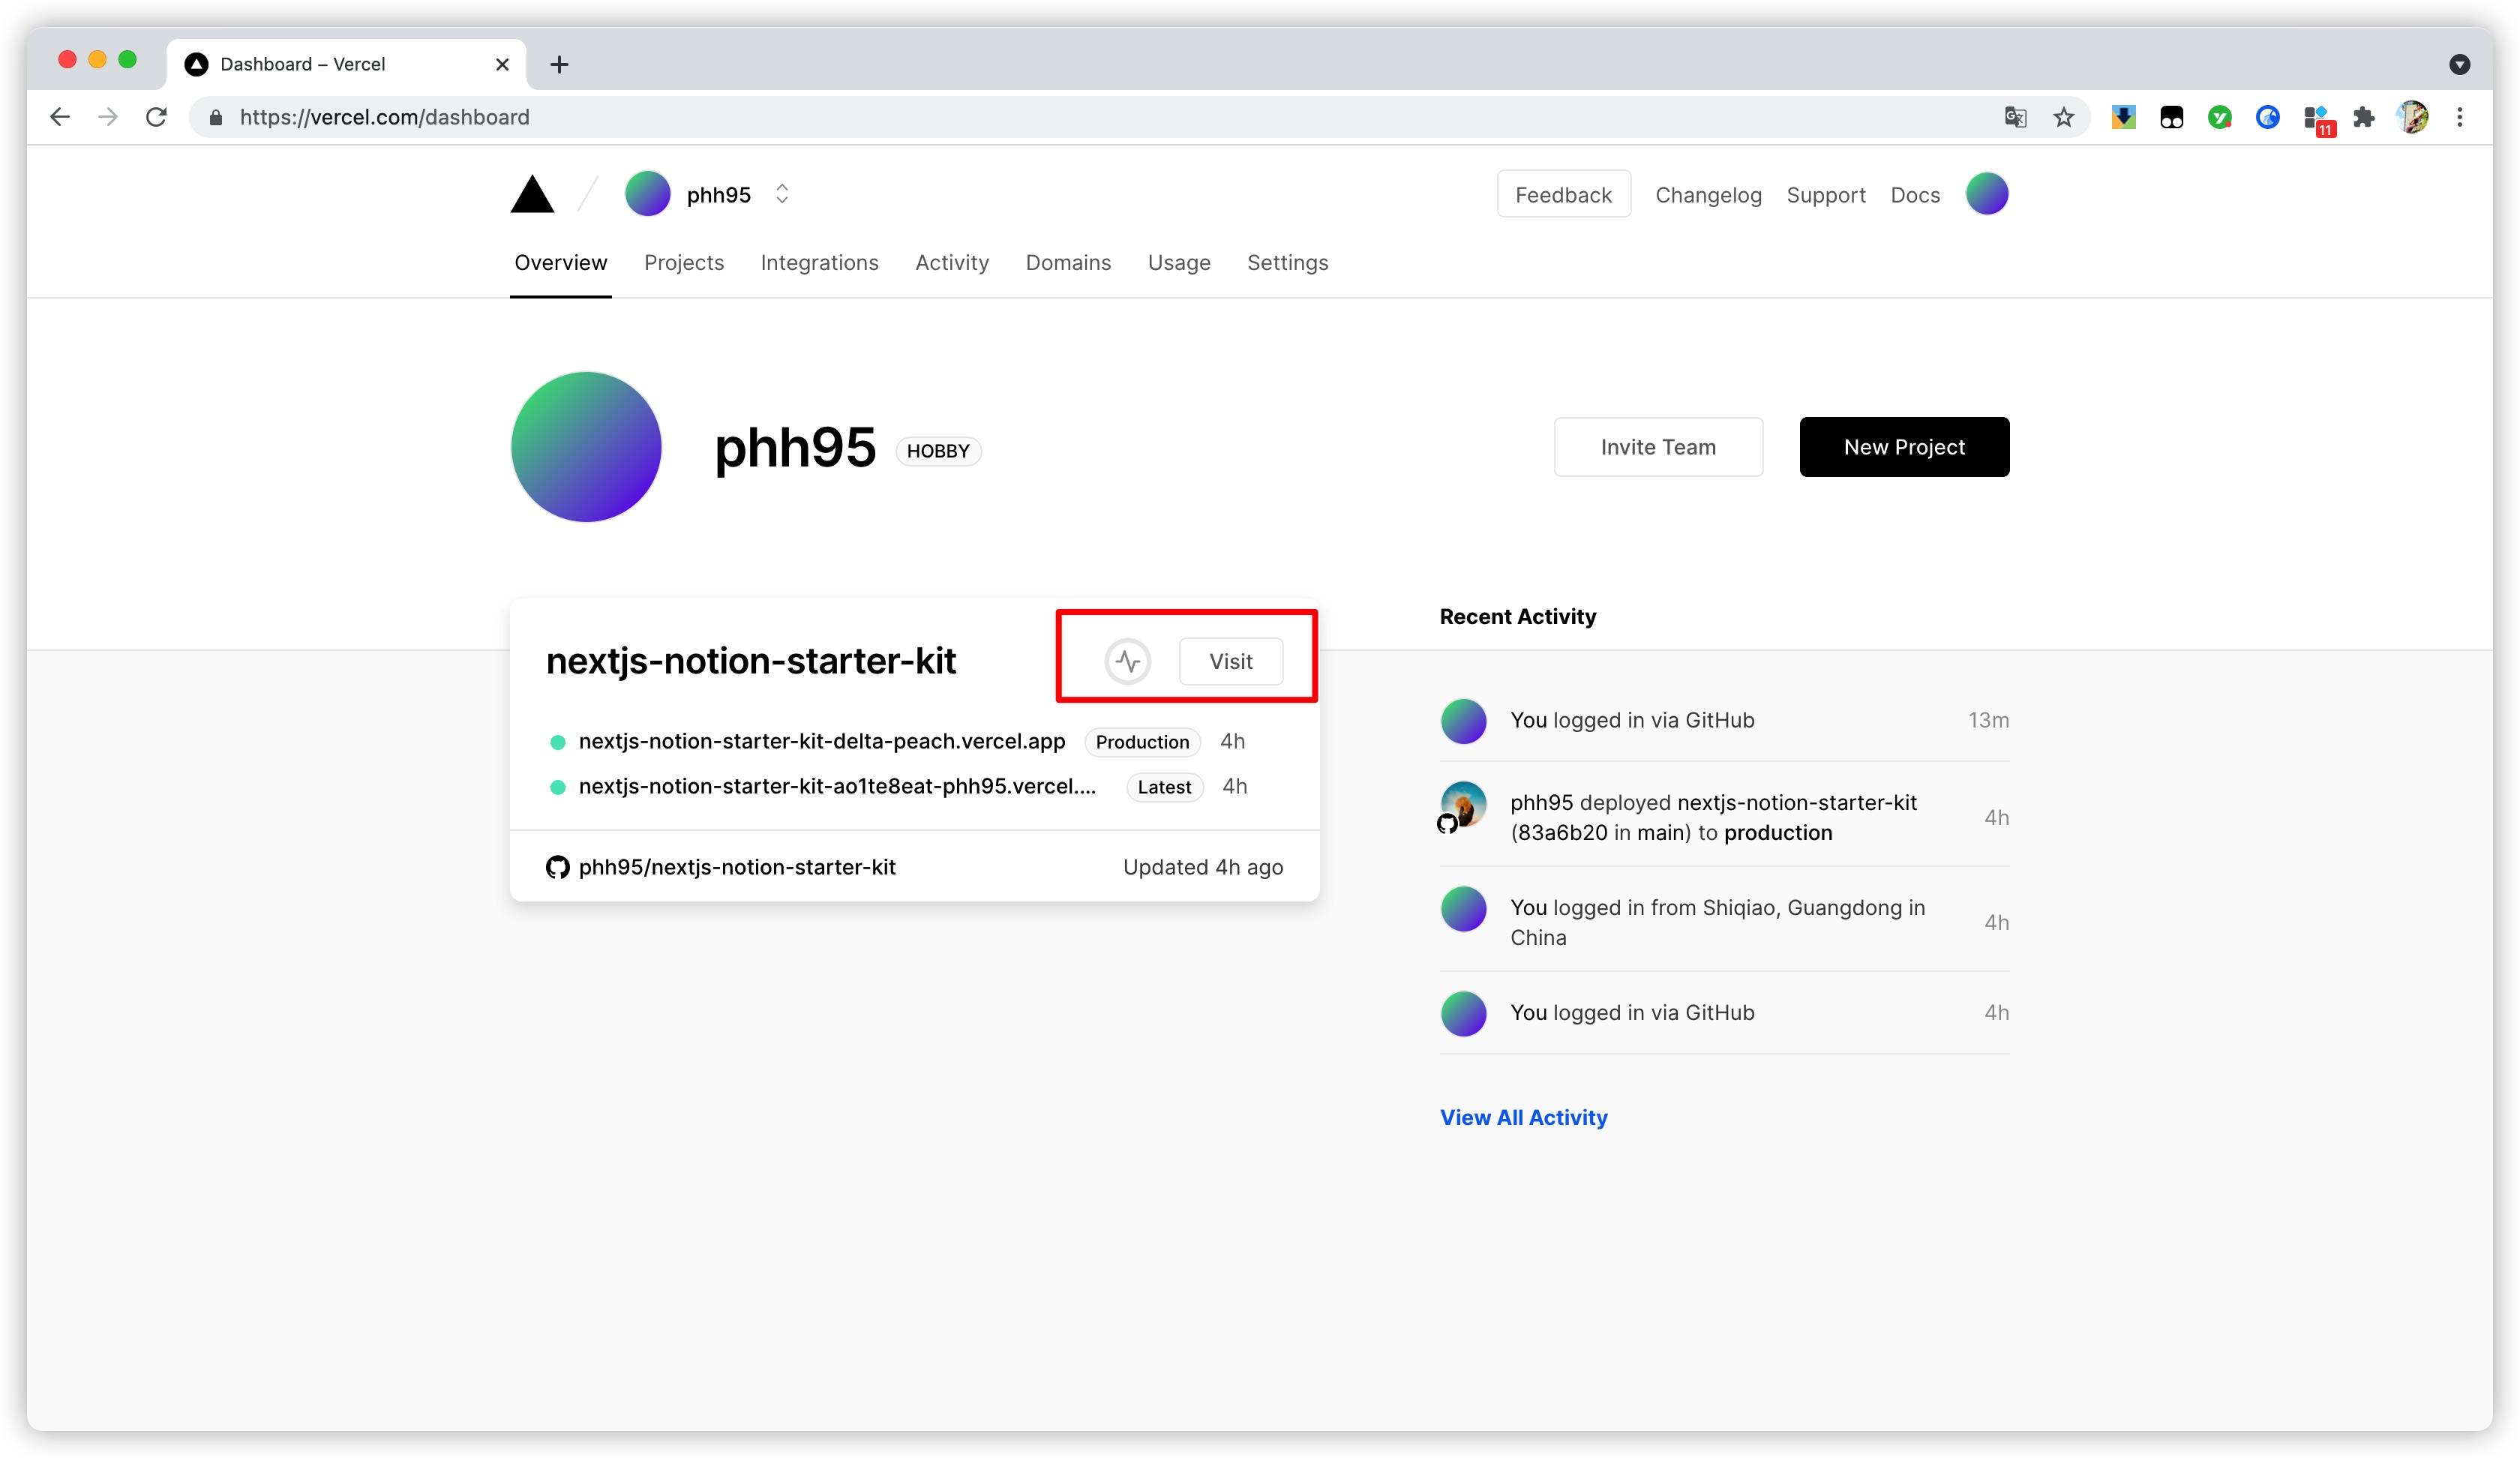The height and width of the screenshot is (1458, 2520).
Task: Open the Domains tab
Action: 1068,262
